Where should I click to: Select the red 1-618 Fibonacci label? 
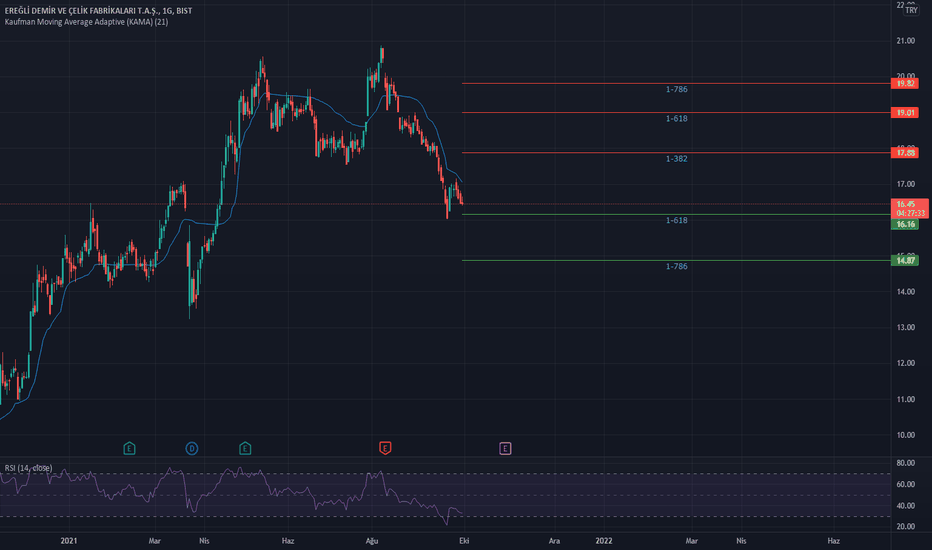tap(676, 118)
